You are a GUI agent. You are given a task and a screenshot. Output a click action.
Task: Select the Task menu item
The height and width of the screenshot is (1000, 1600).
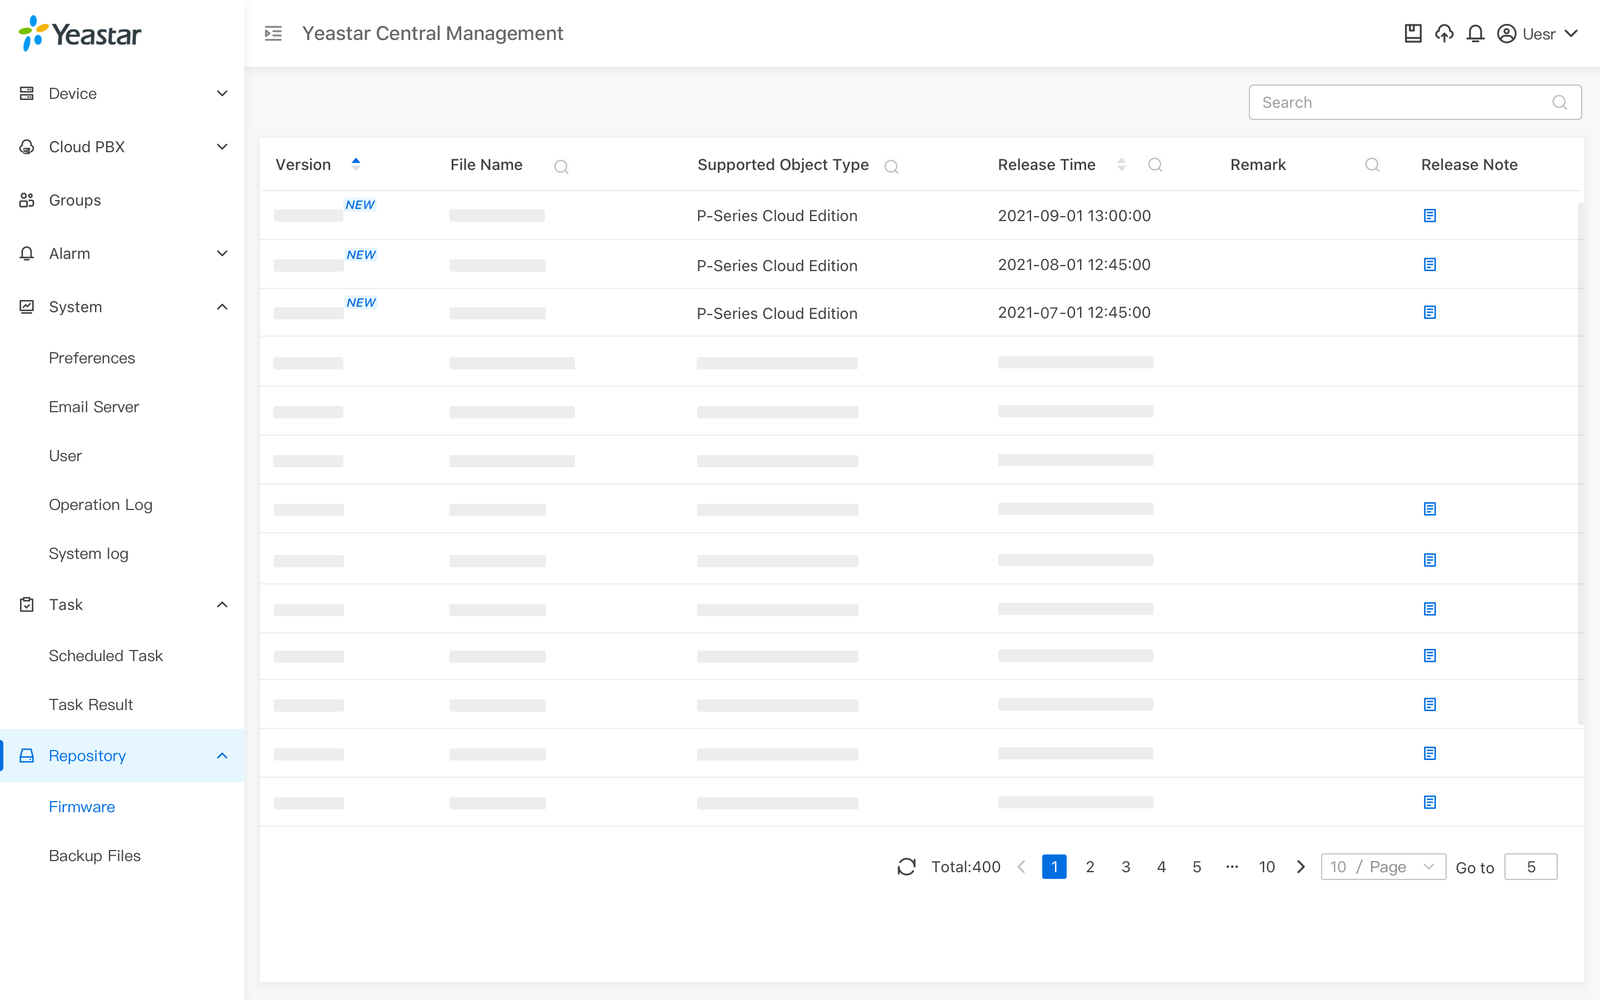click(122, 605)
